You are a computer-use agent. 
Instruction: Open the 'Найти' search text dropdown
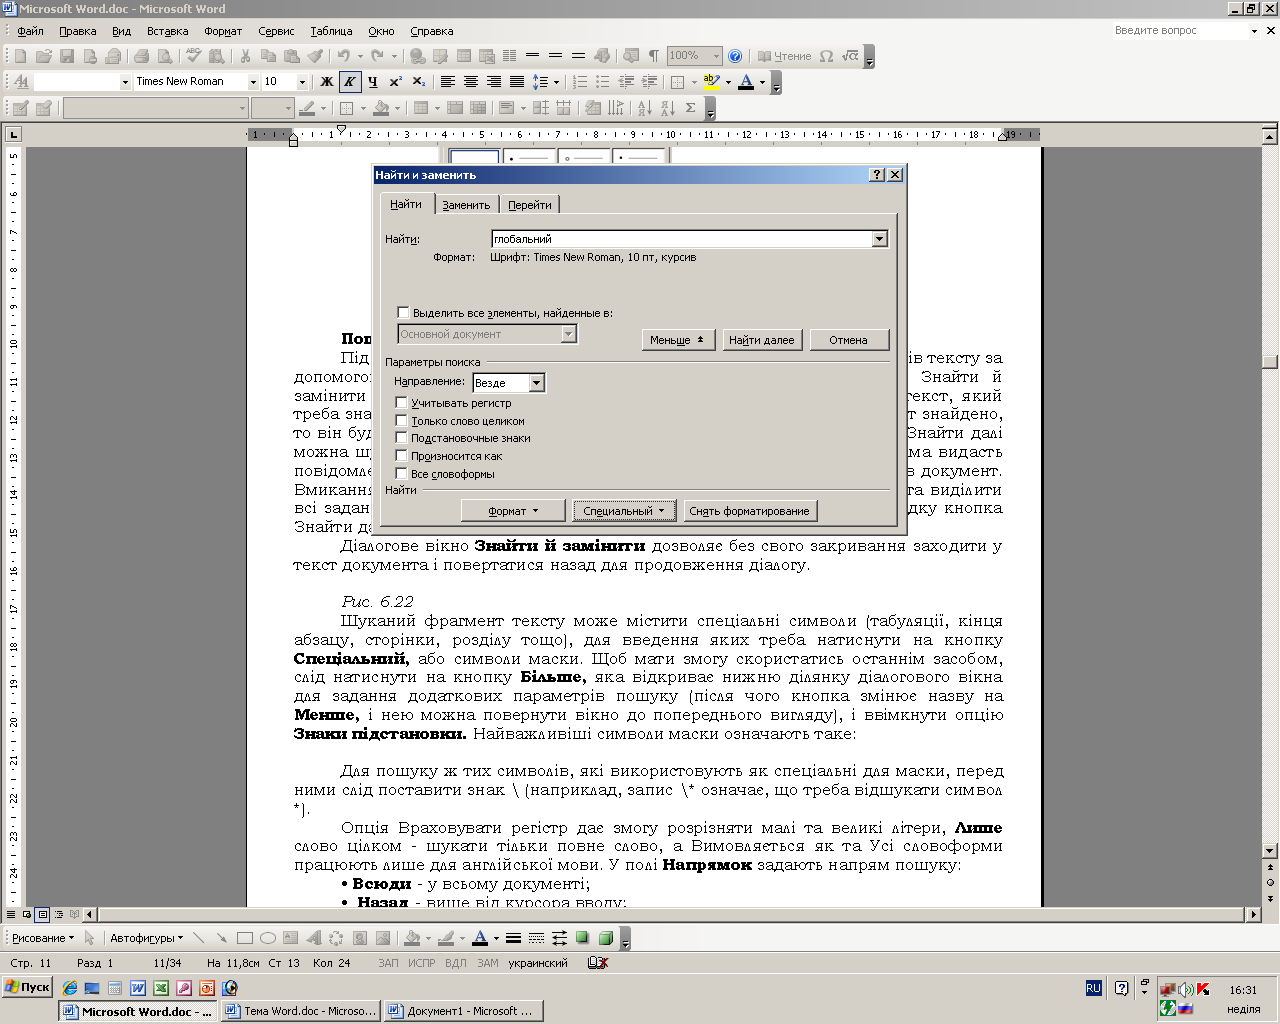pos(879,239)
